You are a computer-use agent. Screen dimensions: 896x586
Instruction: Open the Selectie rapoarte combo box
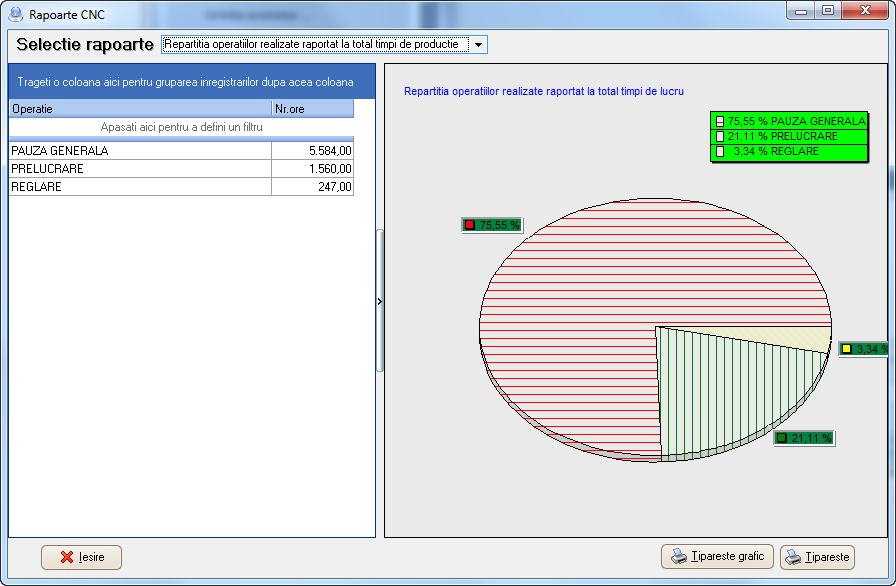[315, 45]
